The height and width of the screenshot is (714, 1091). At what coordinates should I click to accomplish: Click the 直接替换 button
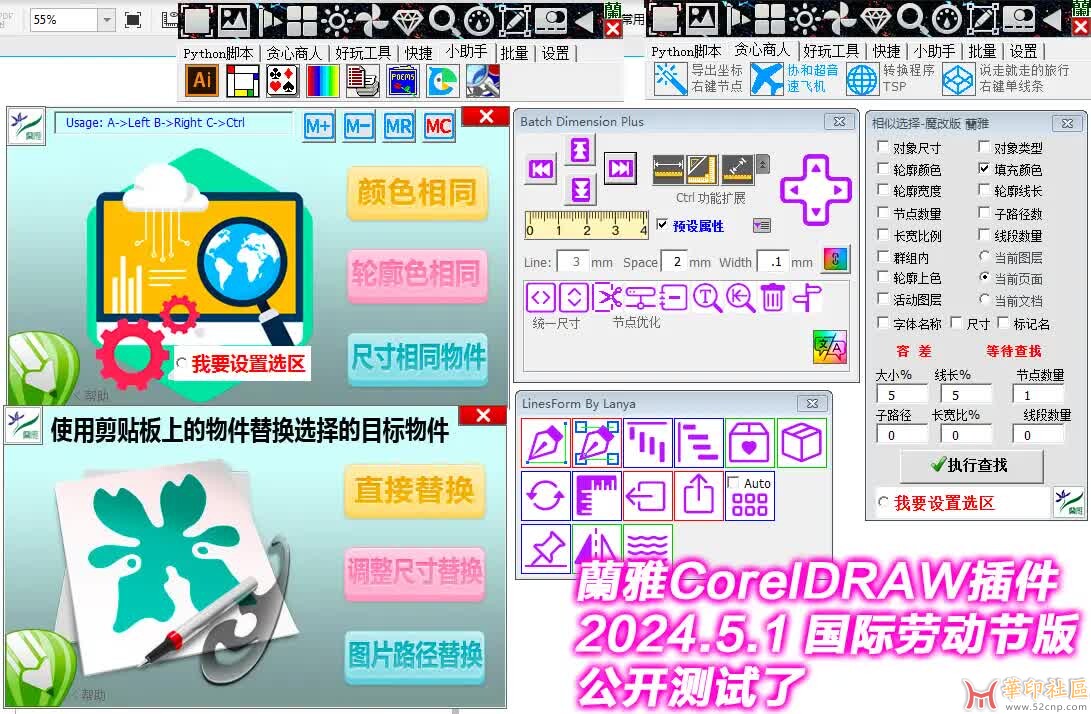pos(415,490)
